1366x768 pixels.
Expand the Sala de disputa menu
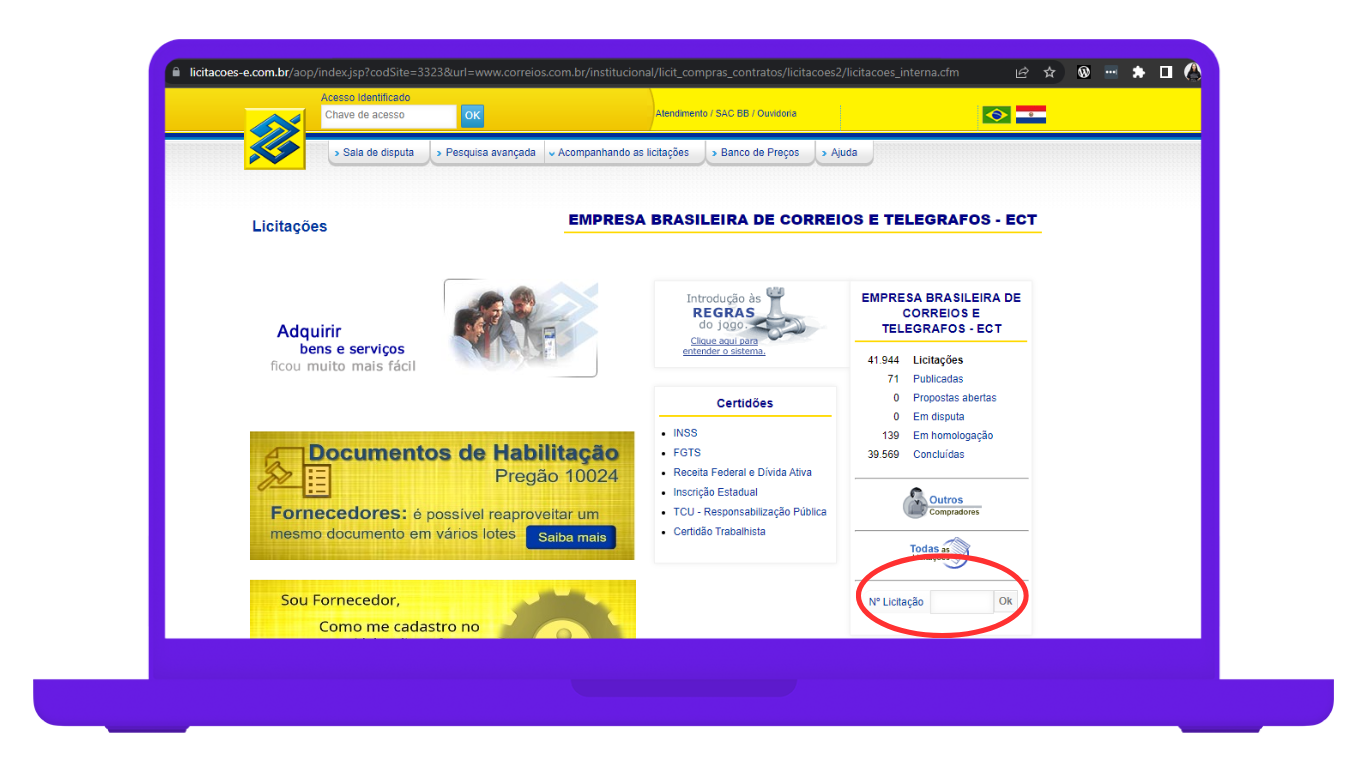[378, 153]
